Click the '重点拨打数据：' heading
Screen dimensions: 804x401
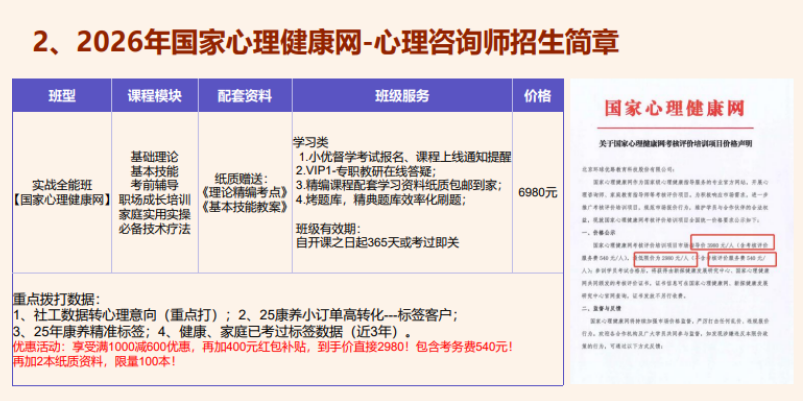56,300
